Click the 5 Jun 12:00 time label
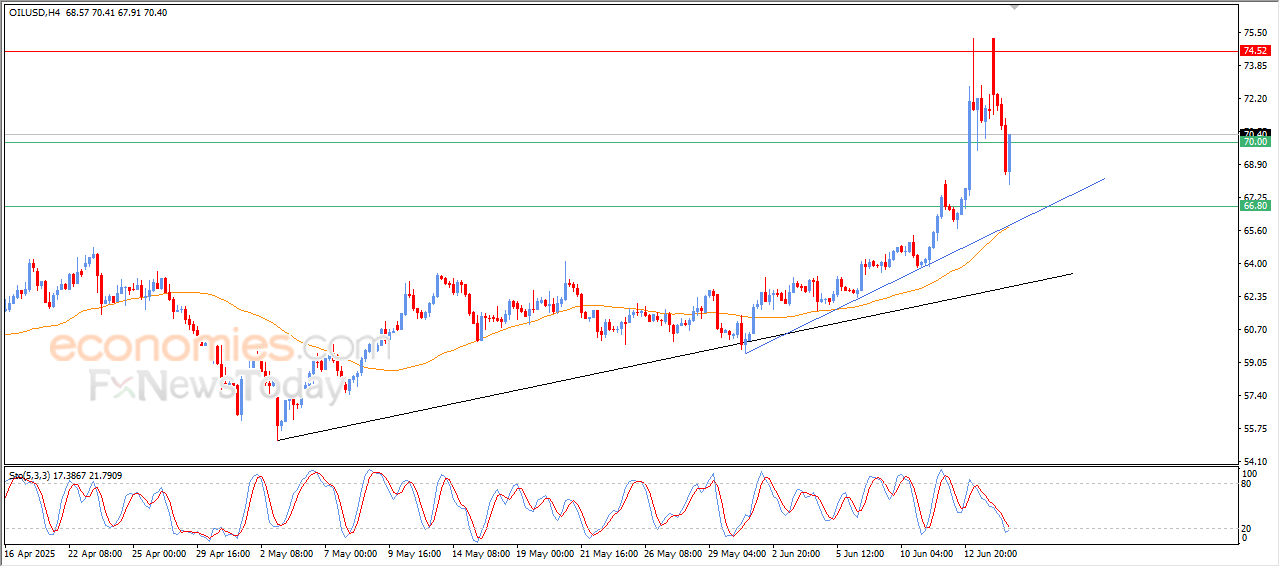The height and width of the screenshot is (567, 1280). point(860,552)
